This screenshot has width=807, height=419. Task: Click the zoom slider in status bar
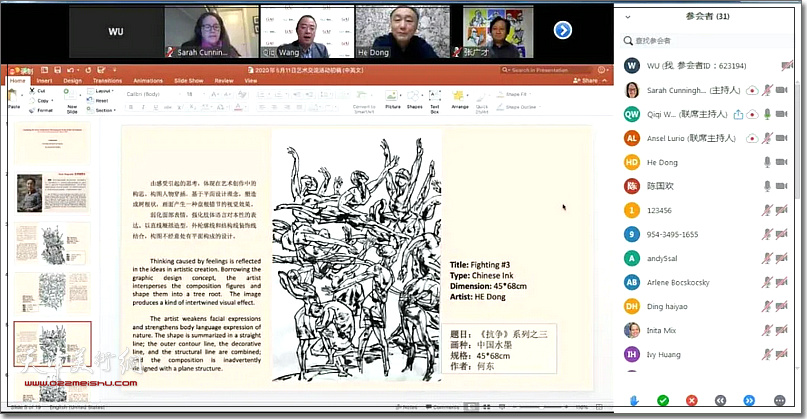(x=543, y=407)
